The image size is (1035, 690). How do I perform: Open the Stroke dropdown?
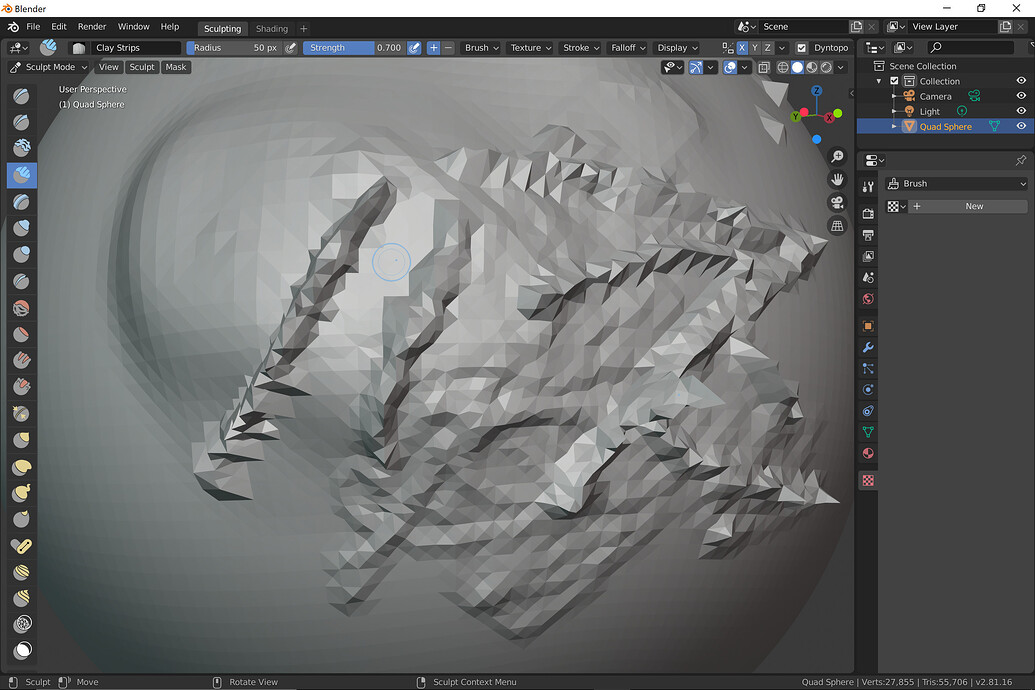pyautogui.click(x=581, y=48)
